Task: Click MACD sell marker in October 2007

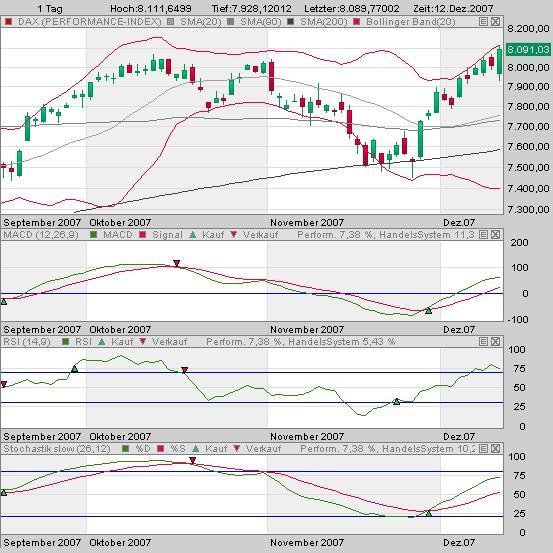Action: pyautogui.click(x=177, y=263)
